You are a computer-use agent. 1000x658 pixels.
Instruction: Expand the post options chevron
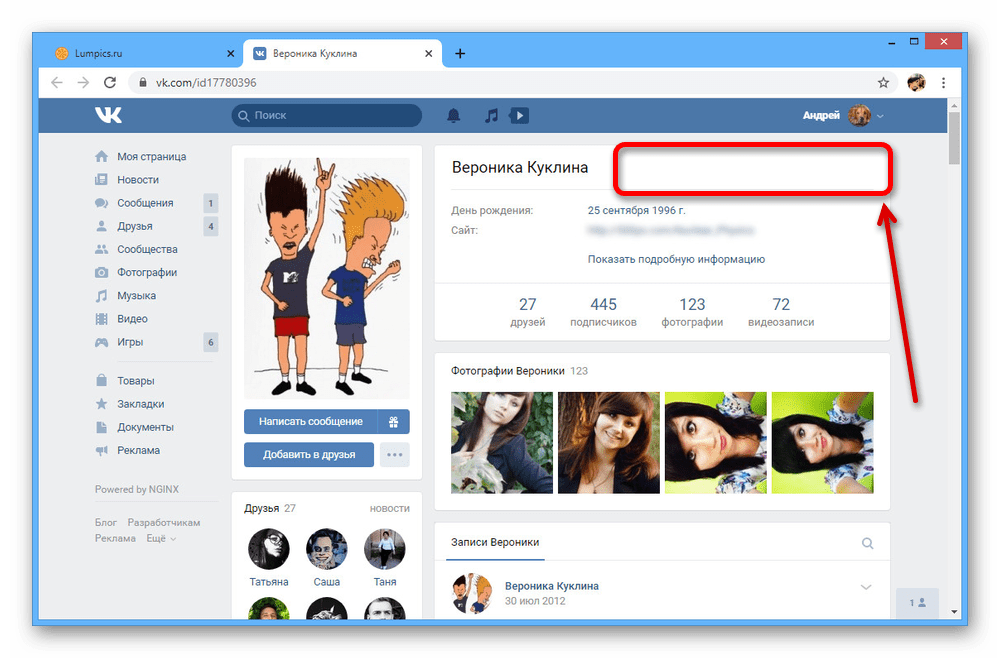click(x=866, y=587)
